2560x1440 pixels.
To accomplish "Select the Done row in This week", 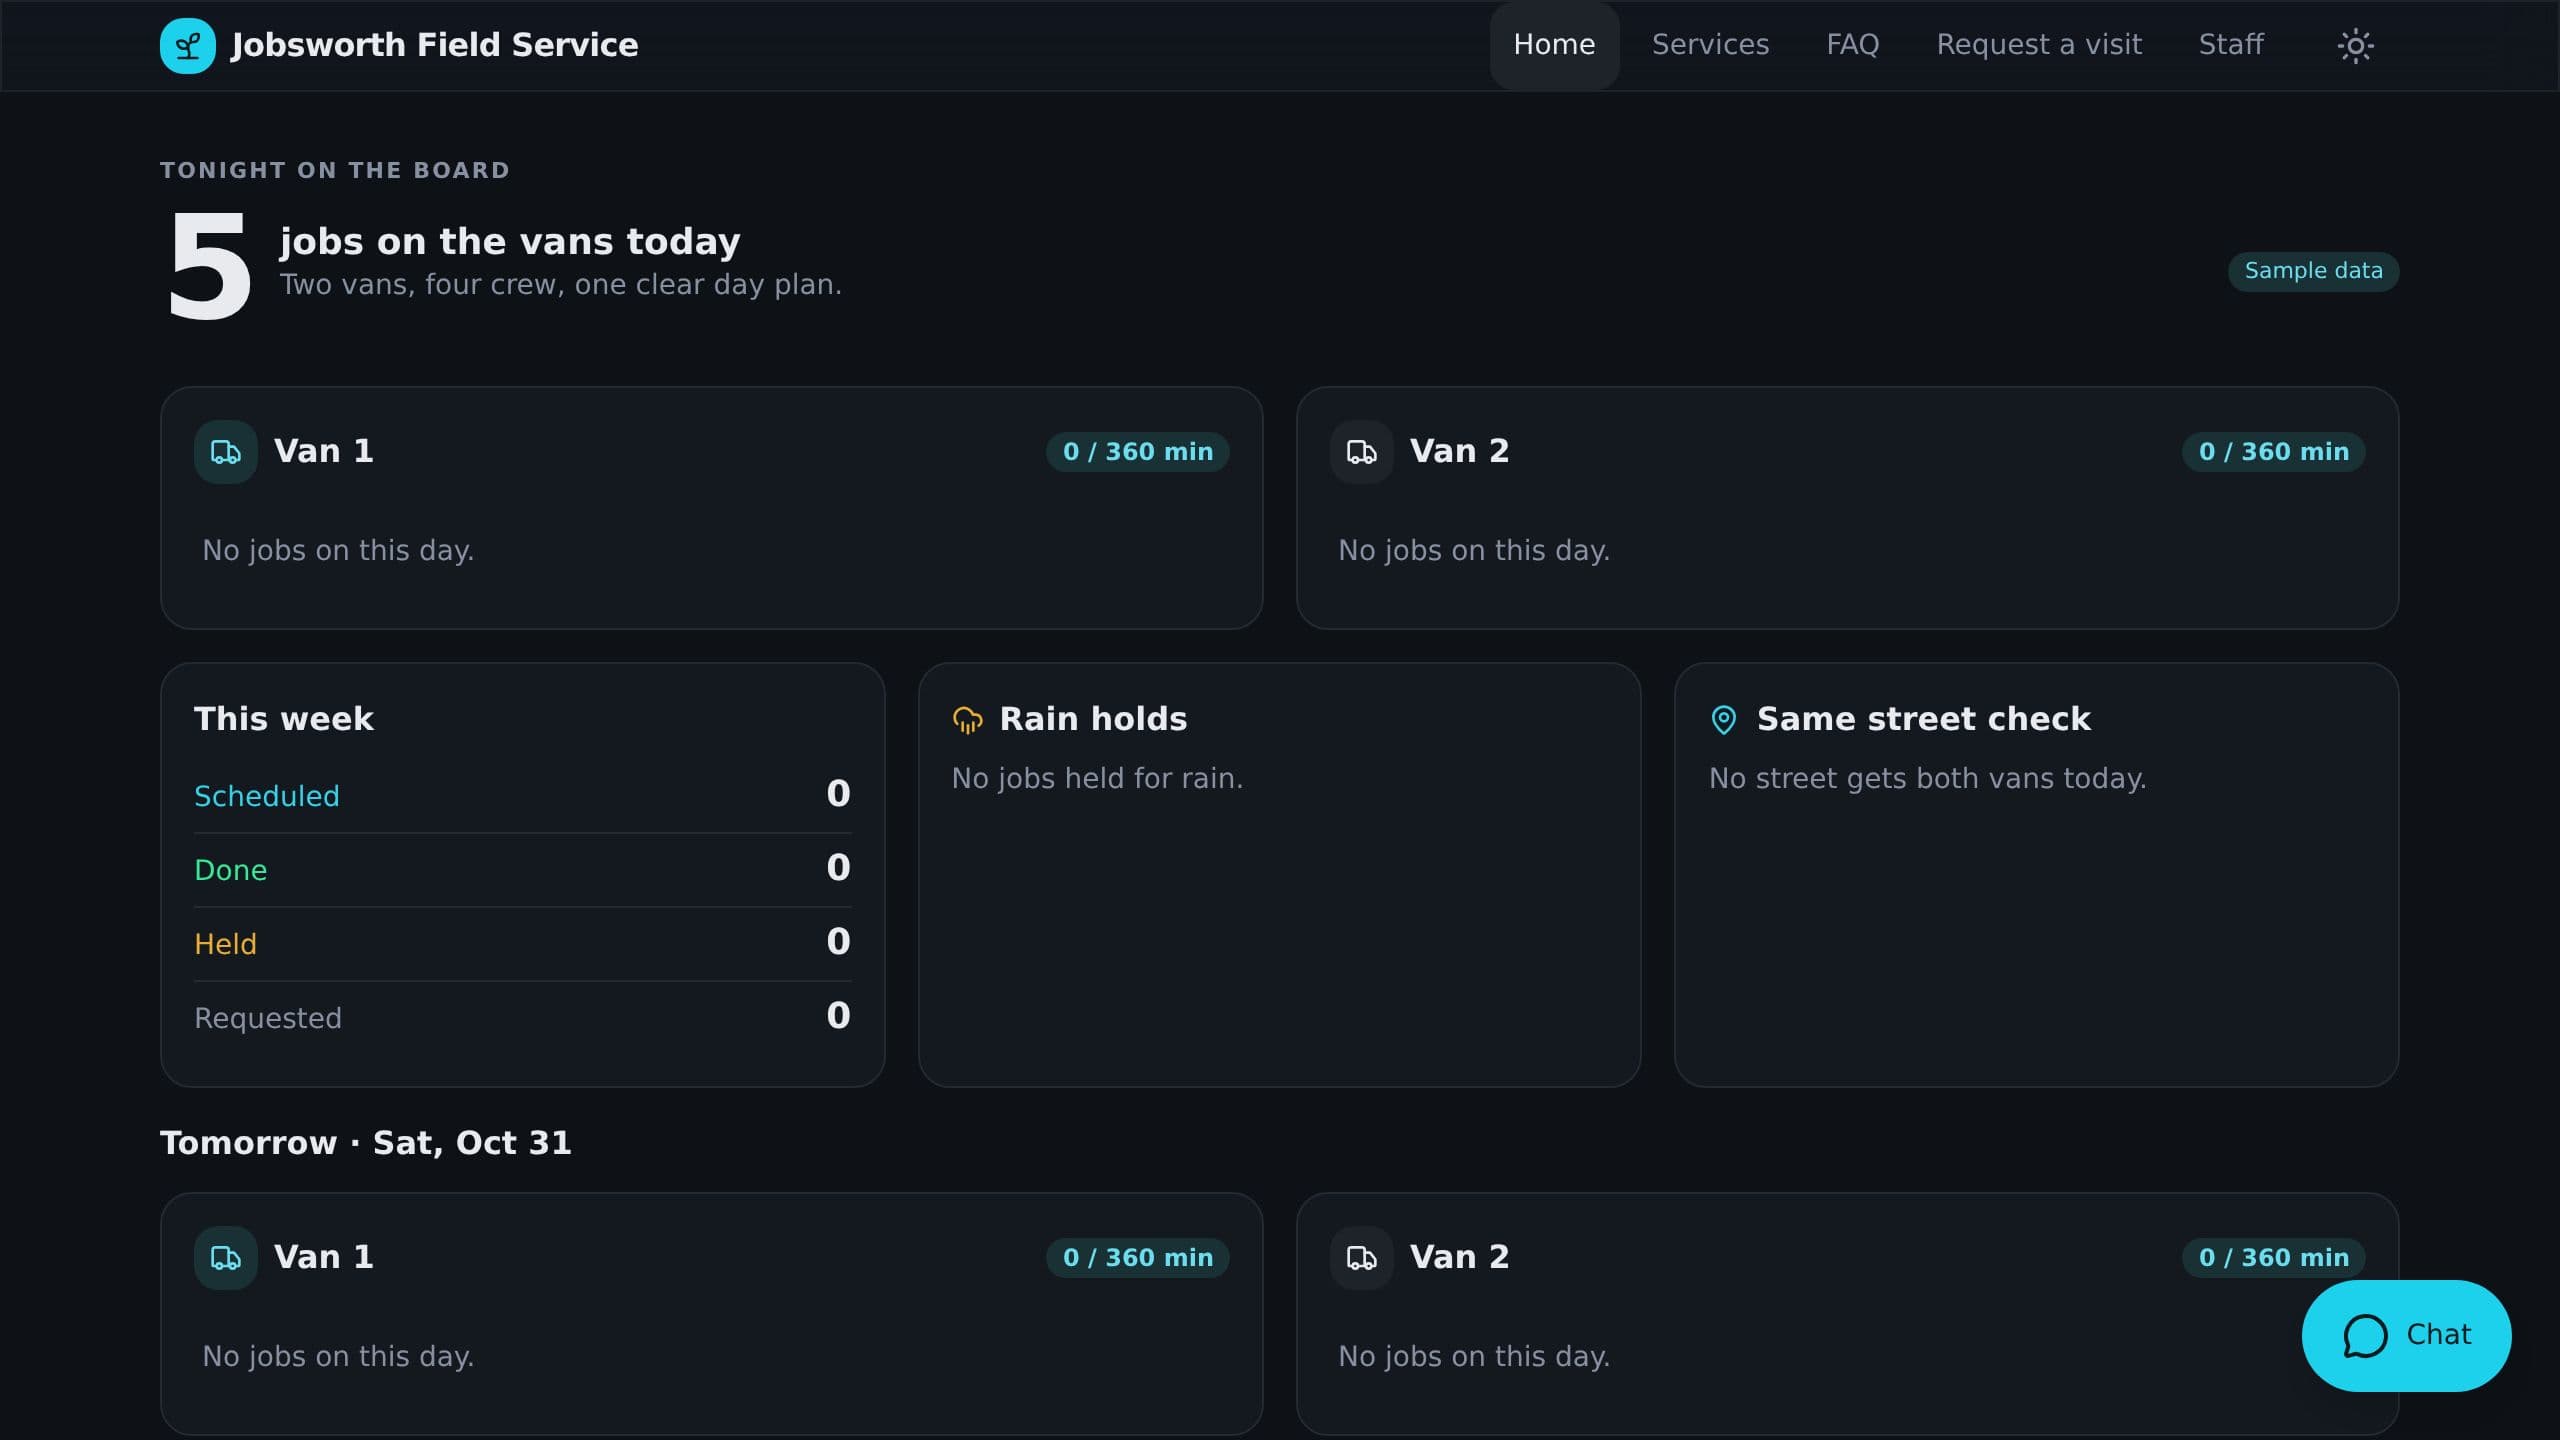I will pos(522,870).
